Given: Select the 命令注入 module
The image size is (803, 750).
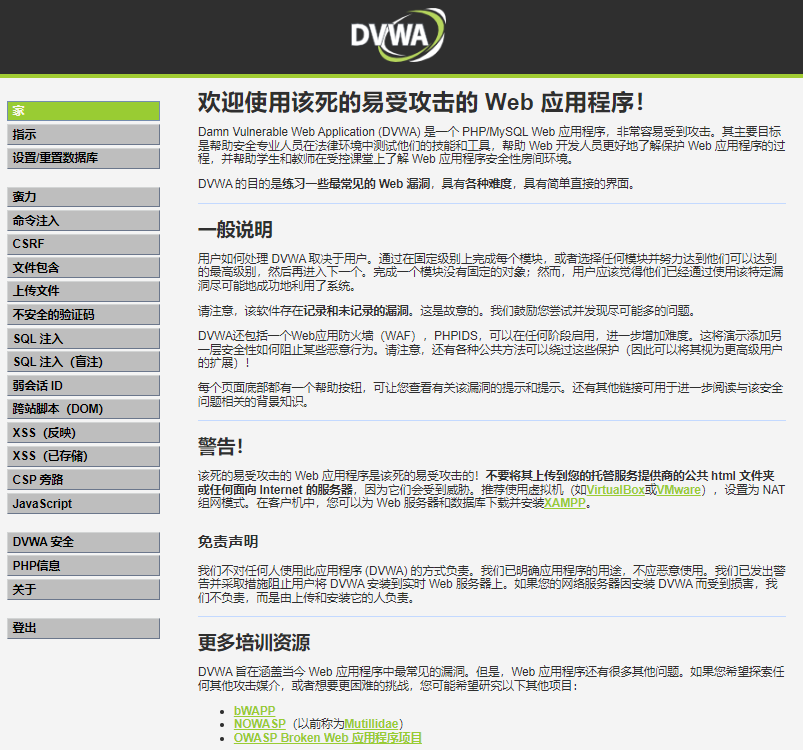Looking at the screenshot, I should (83, 220).
